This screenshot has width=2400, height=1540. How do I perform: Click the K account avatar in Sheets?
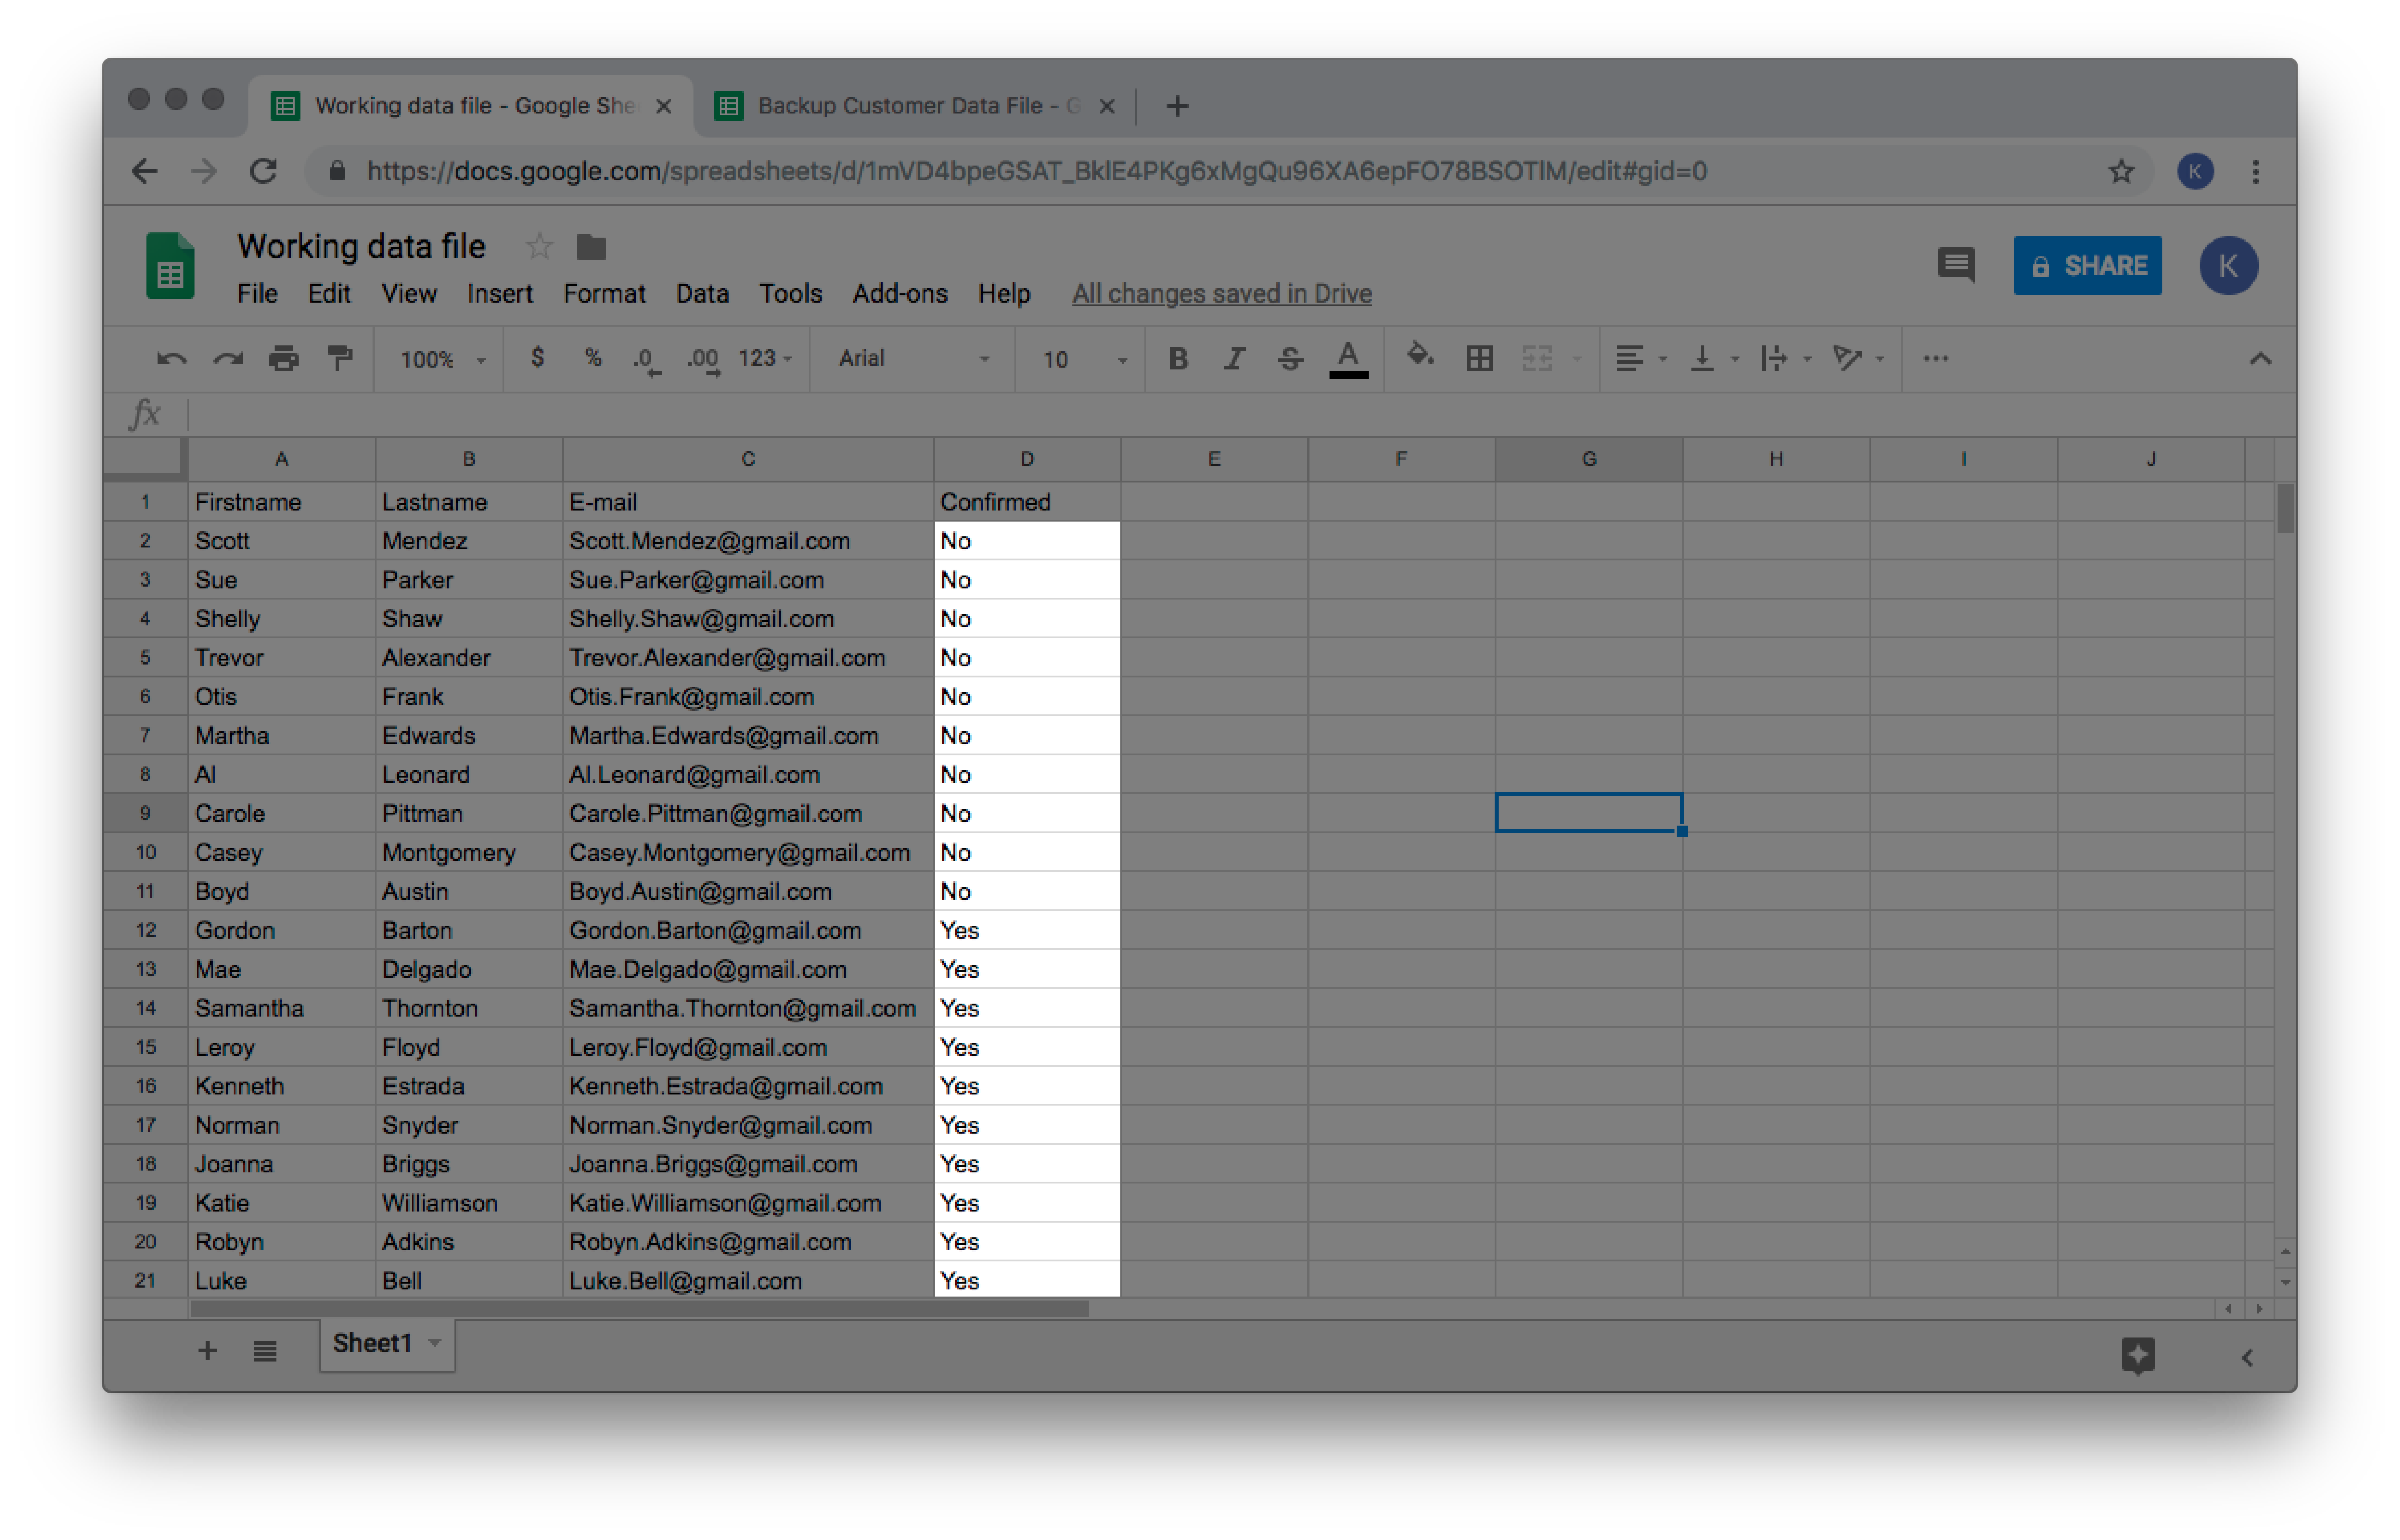pyautogui.click(x=2228, y=265)
